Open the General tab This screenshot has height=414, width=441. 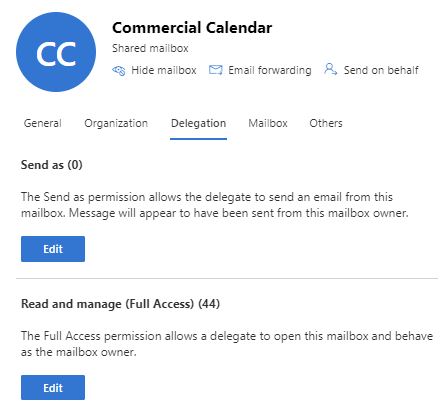[x=43, y=123]
